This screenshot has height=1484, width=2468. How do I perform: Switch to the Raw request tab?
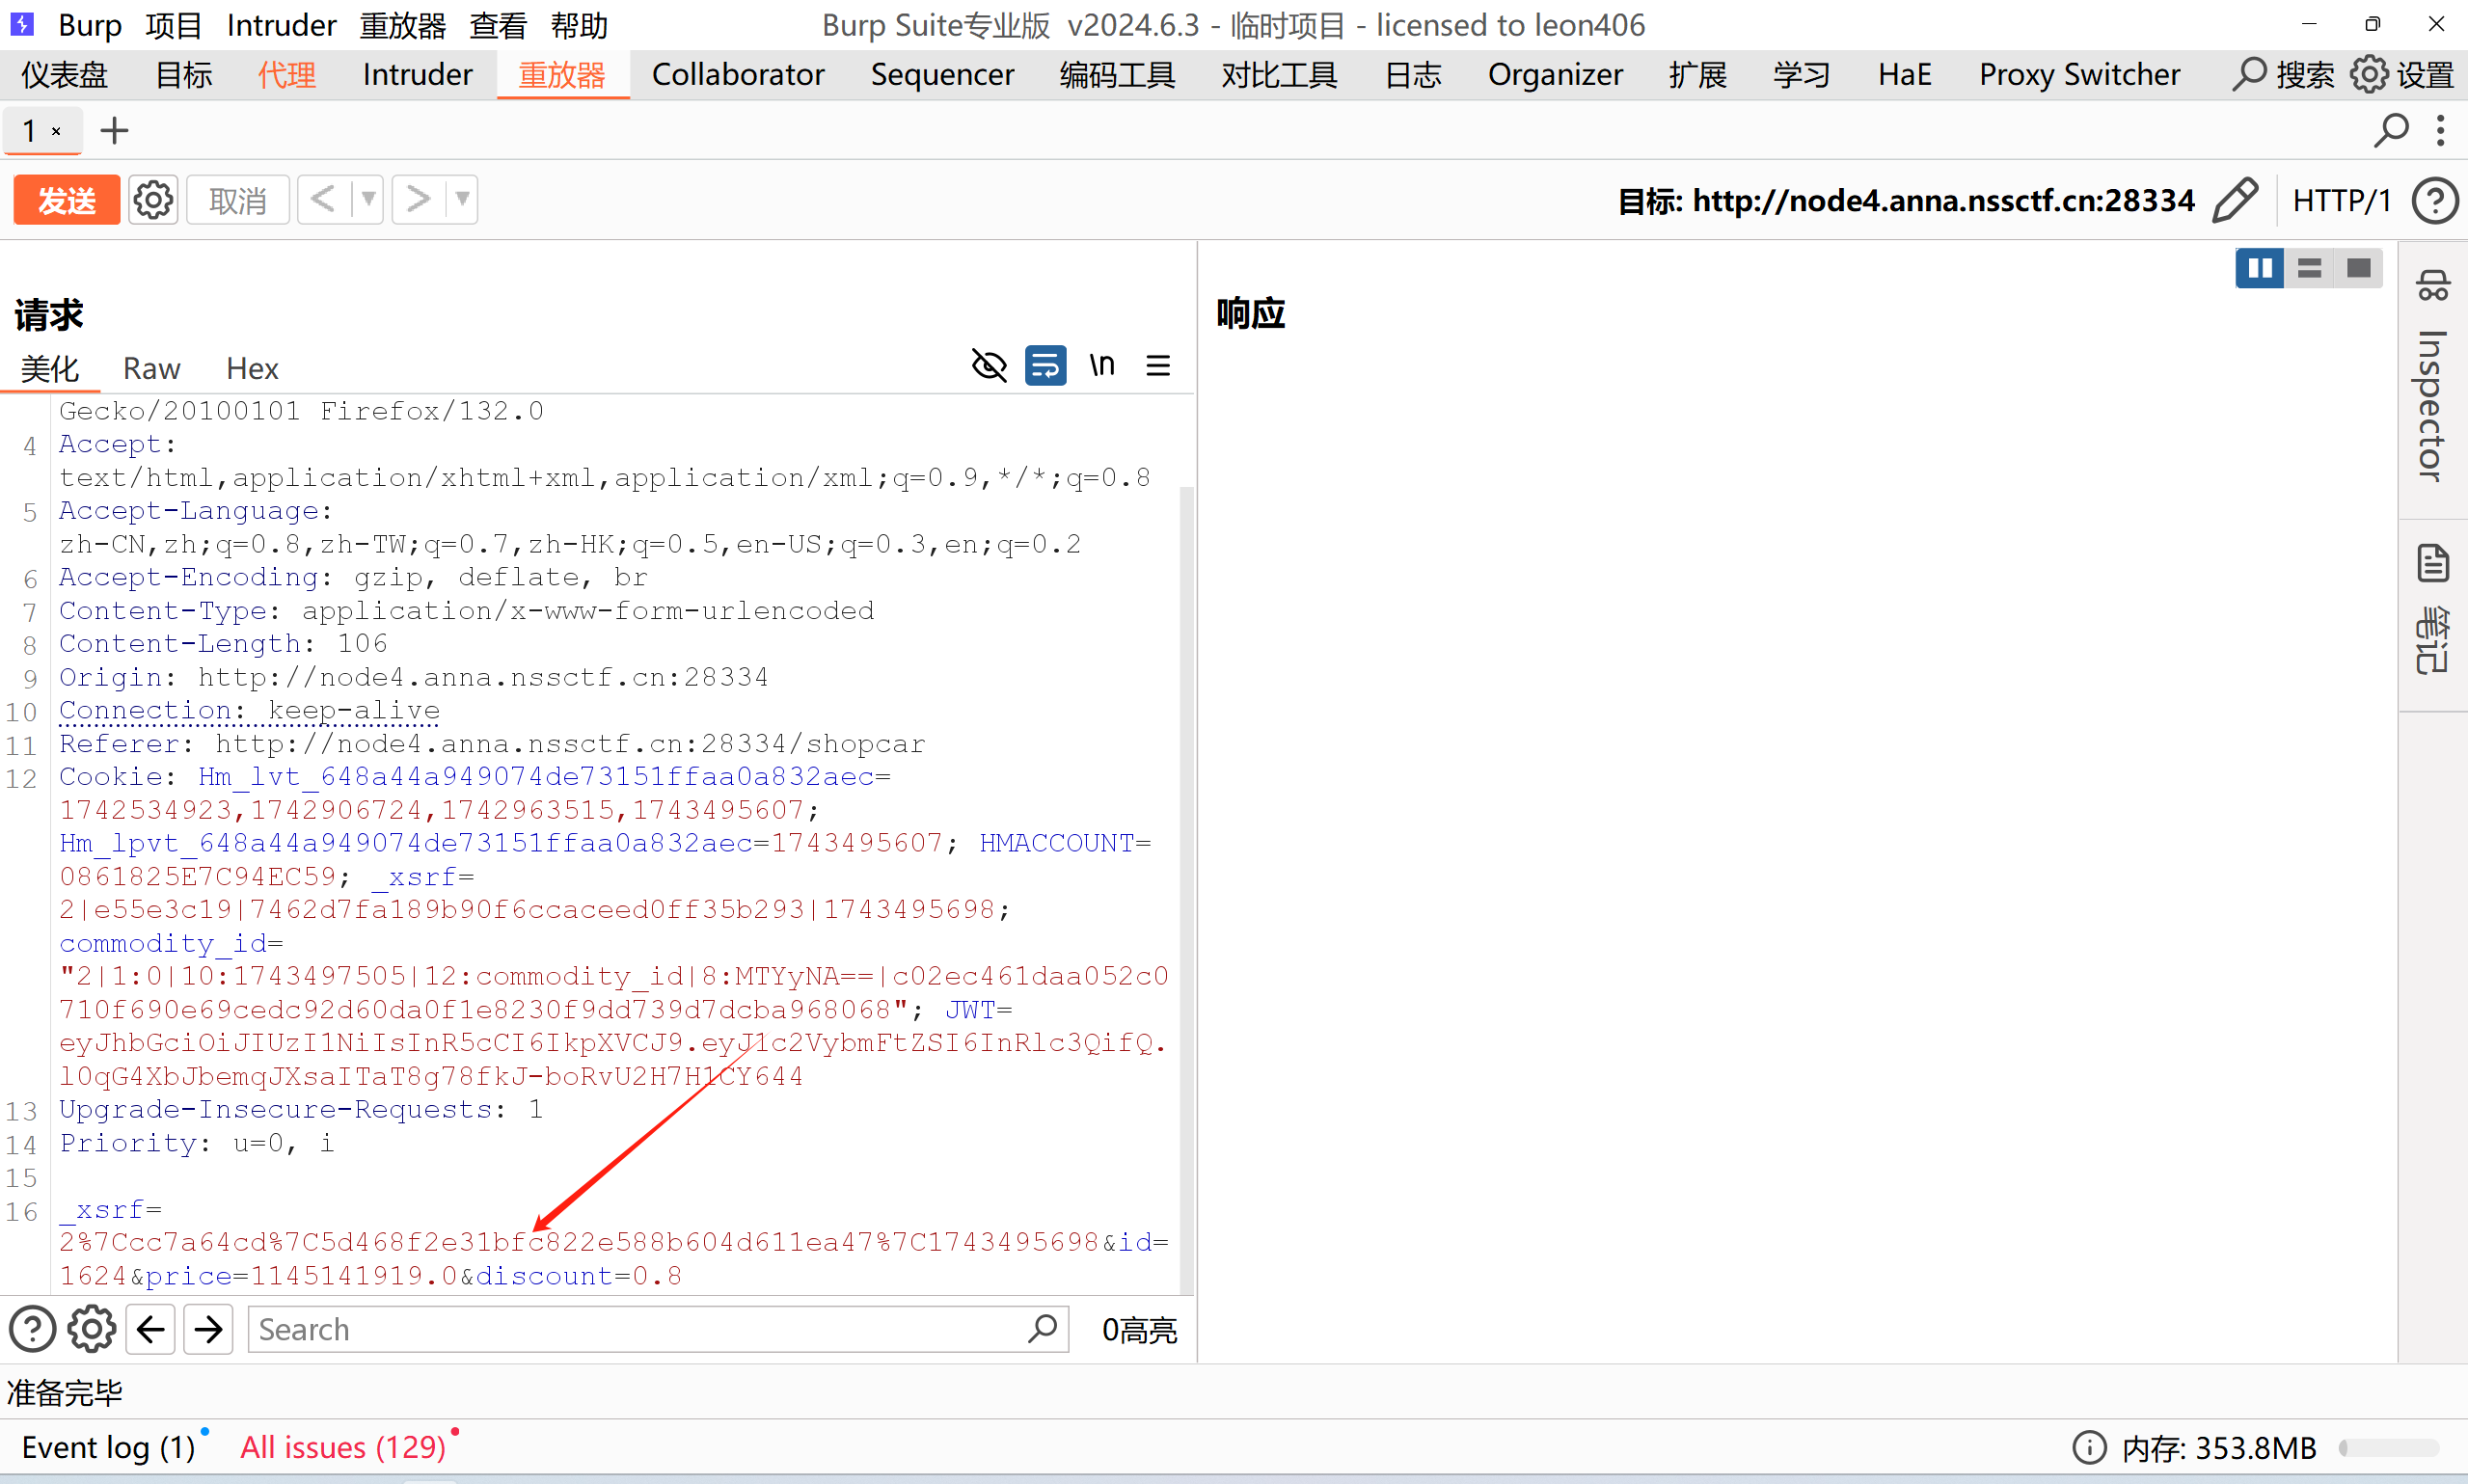[151, 369]
